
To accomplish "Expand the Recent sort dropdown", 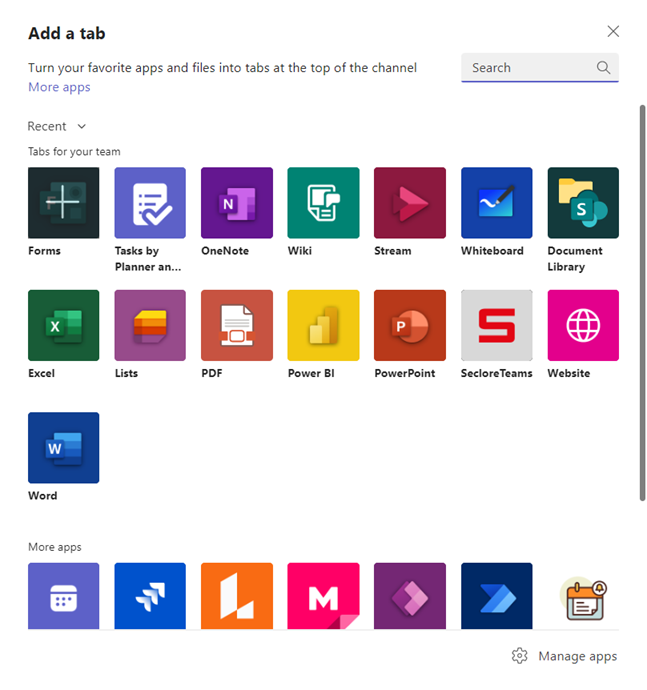I will pos(57,126).
